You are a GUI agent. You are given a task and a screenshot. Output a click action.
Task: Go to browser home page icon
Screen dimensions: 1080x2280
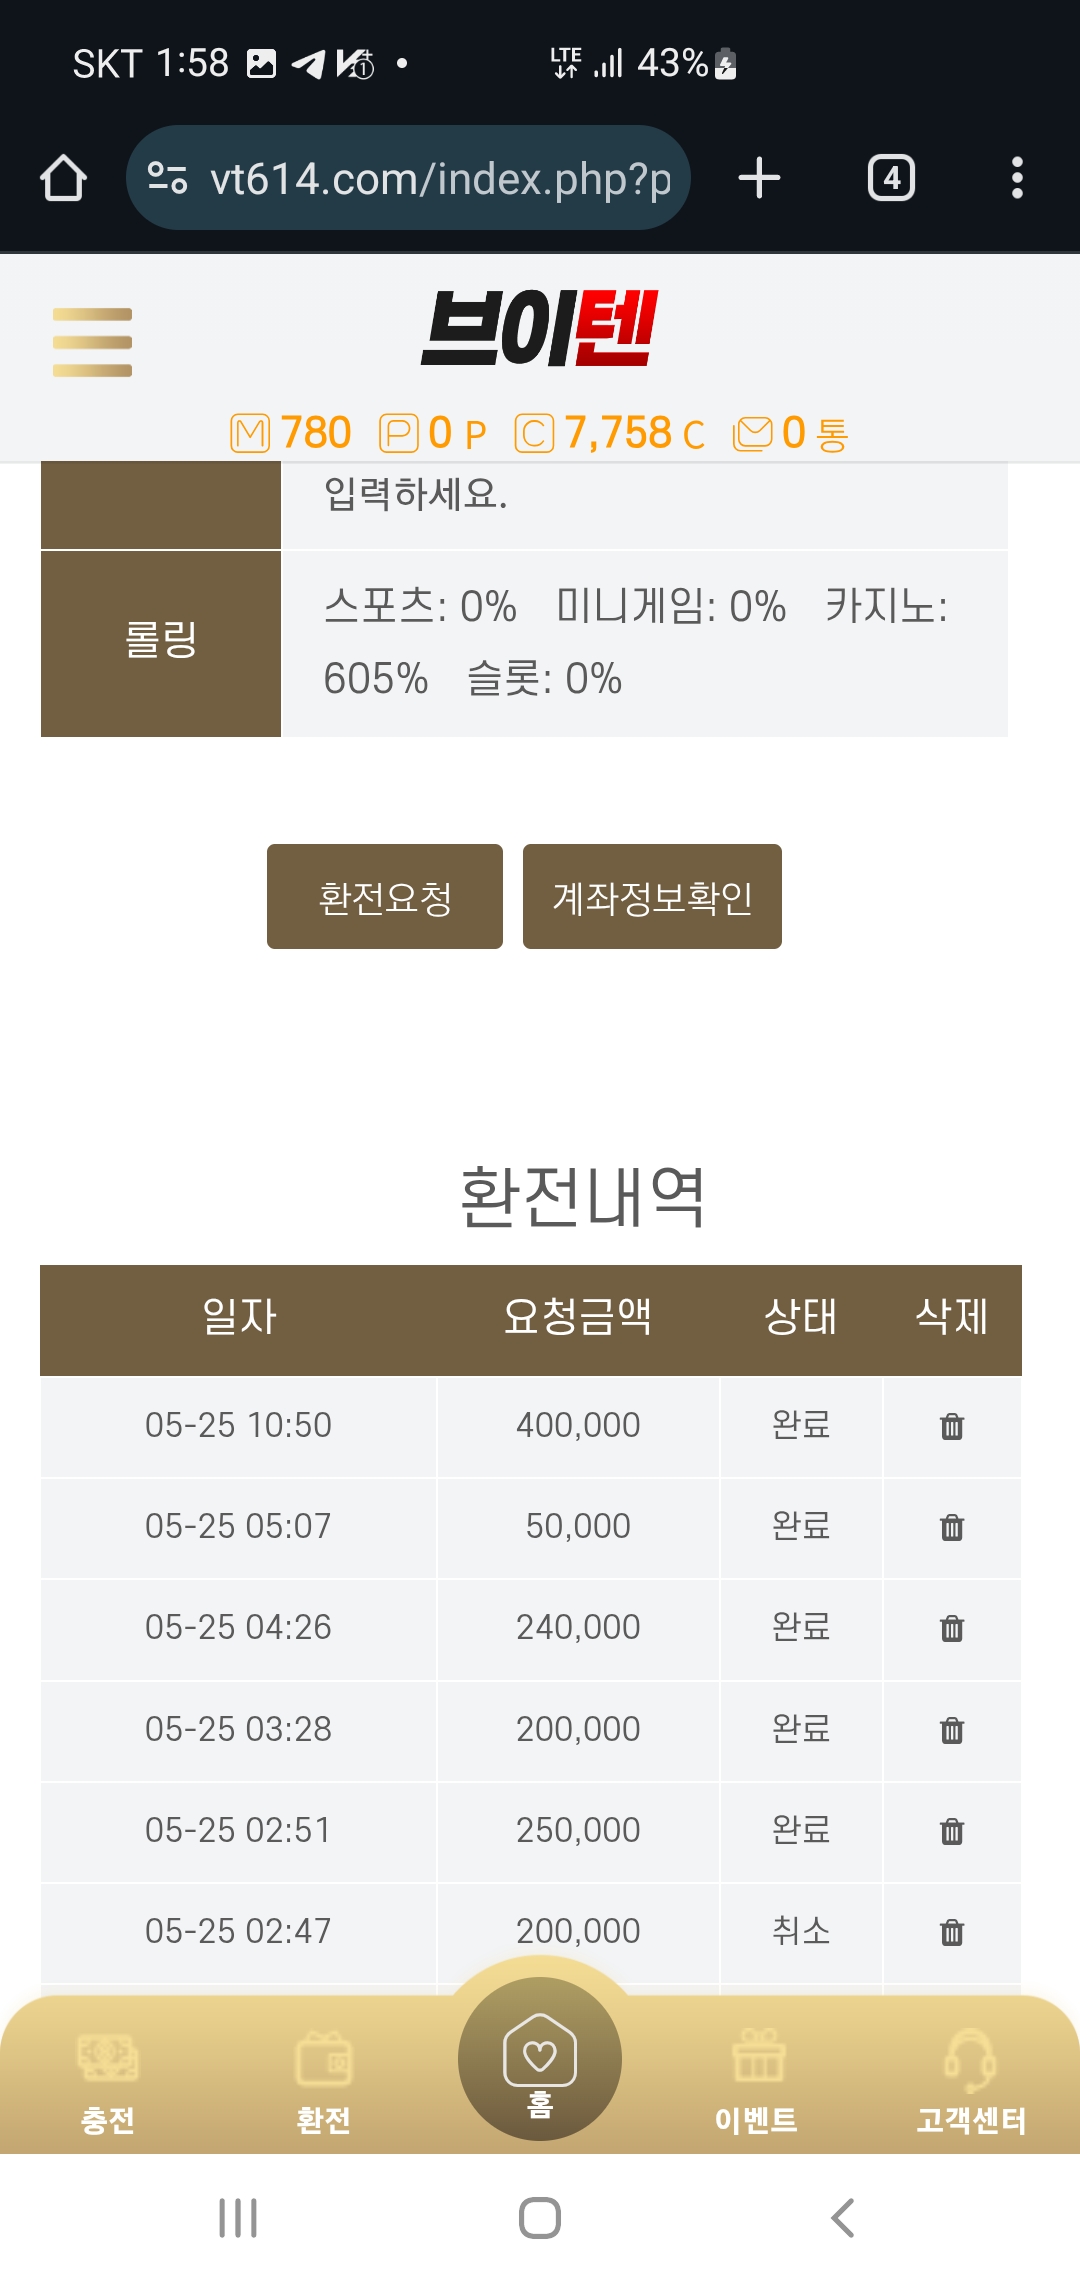coord(63,178)
